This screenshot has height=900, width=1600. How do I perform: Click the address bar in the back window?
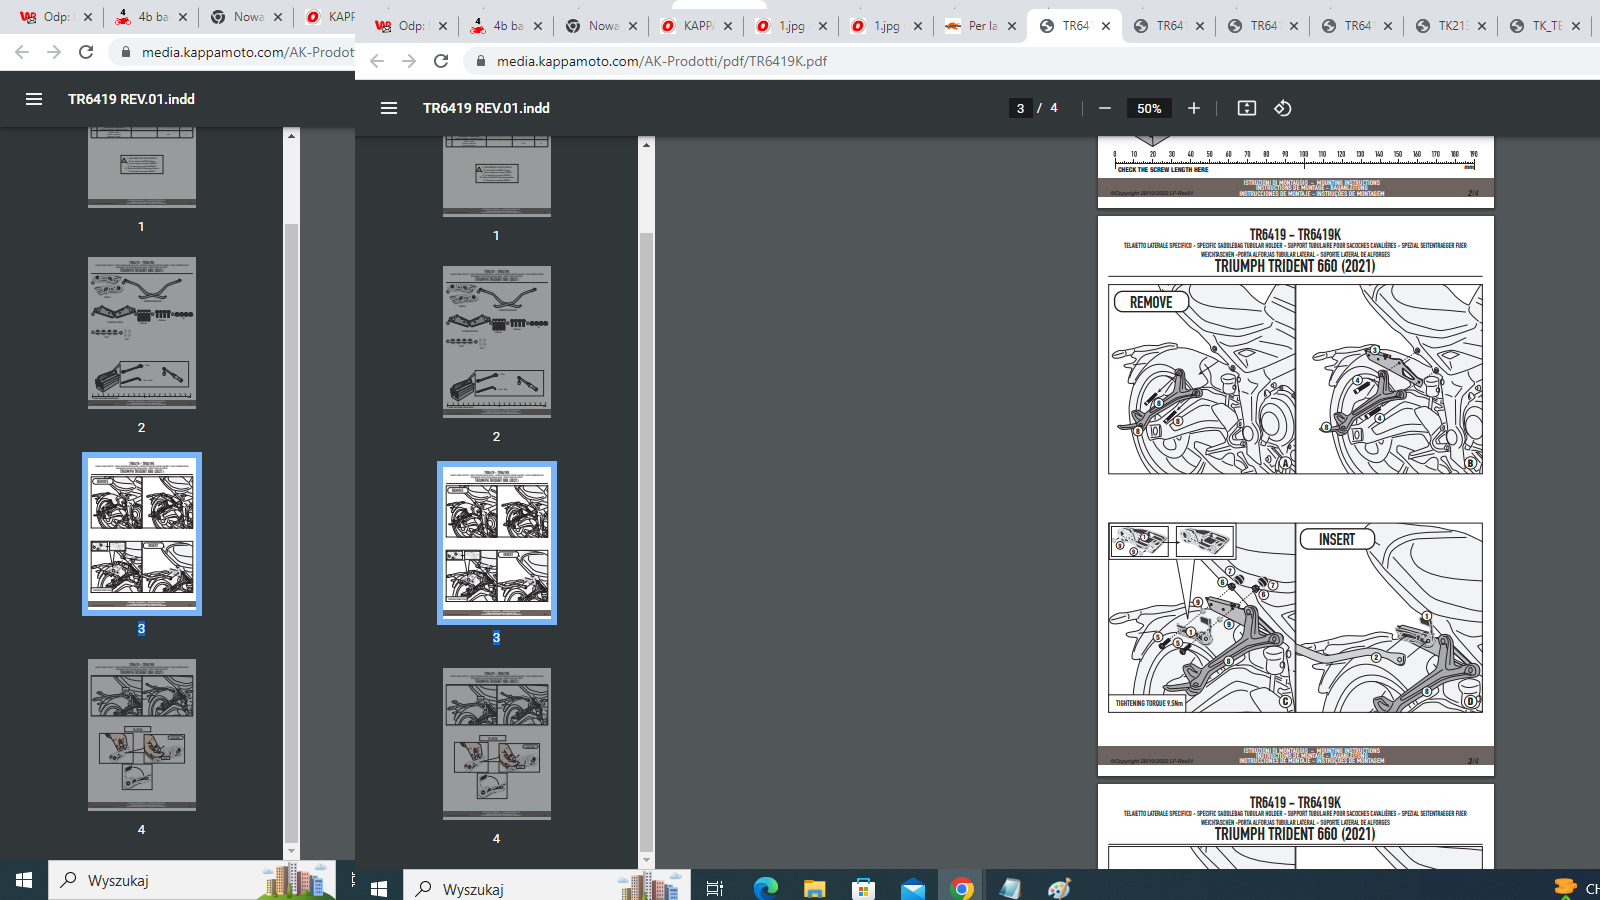point(232,52)
